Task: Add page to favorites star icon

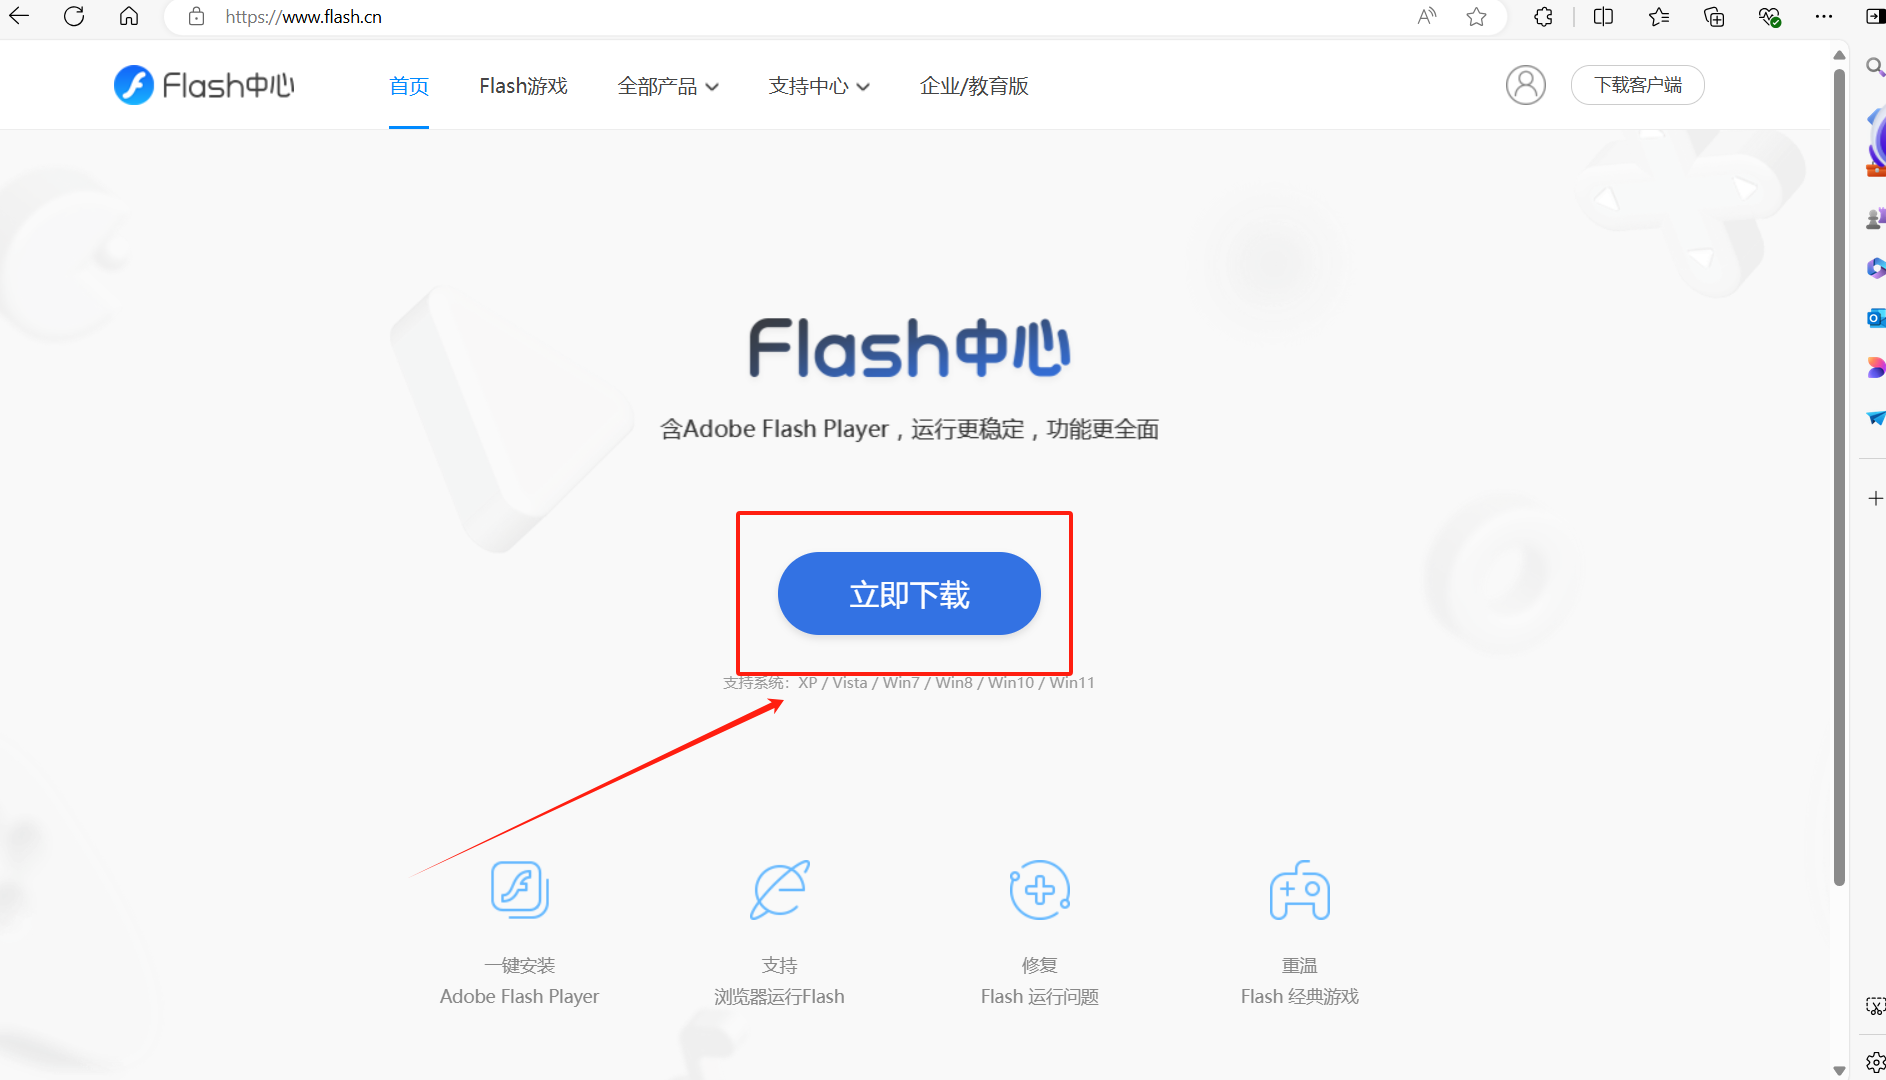Action: click(x=1476, y=17)
